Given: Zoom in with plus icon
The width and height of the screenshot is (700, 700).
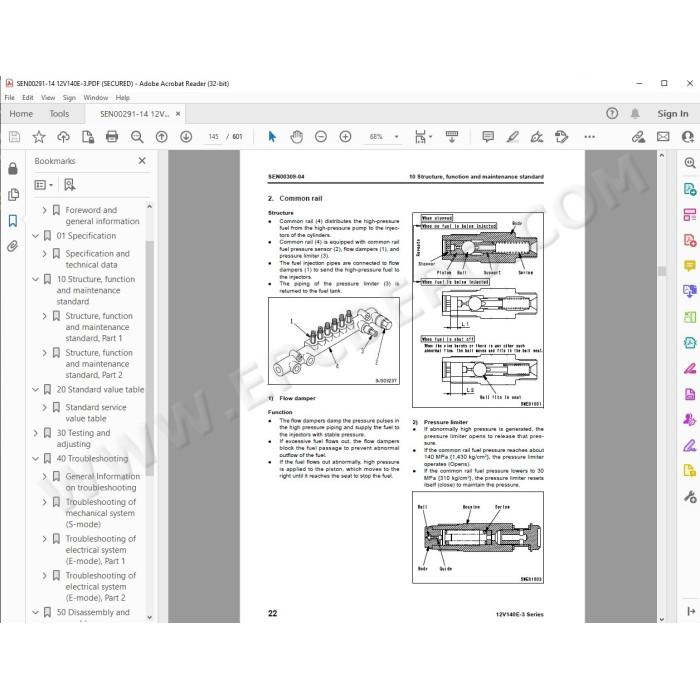Looking at the screenshot, I should tap(345, 137).
